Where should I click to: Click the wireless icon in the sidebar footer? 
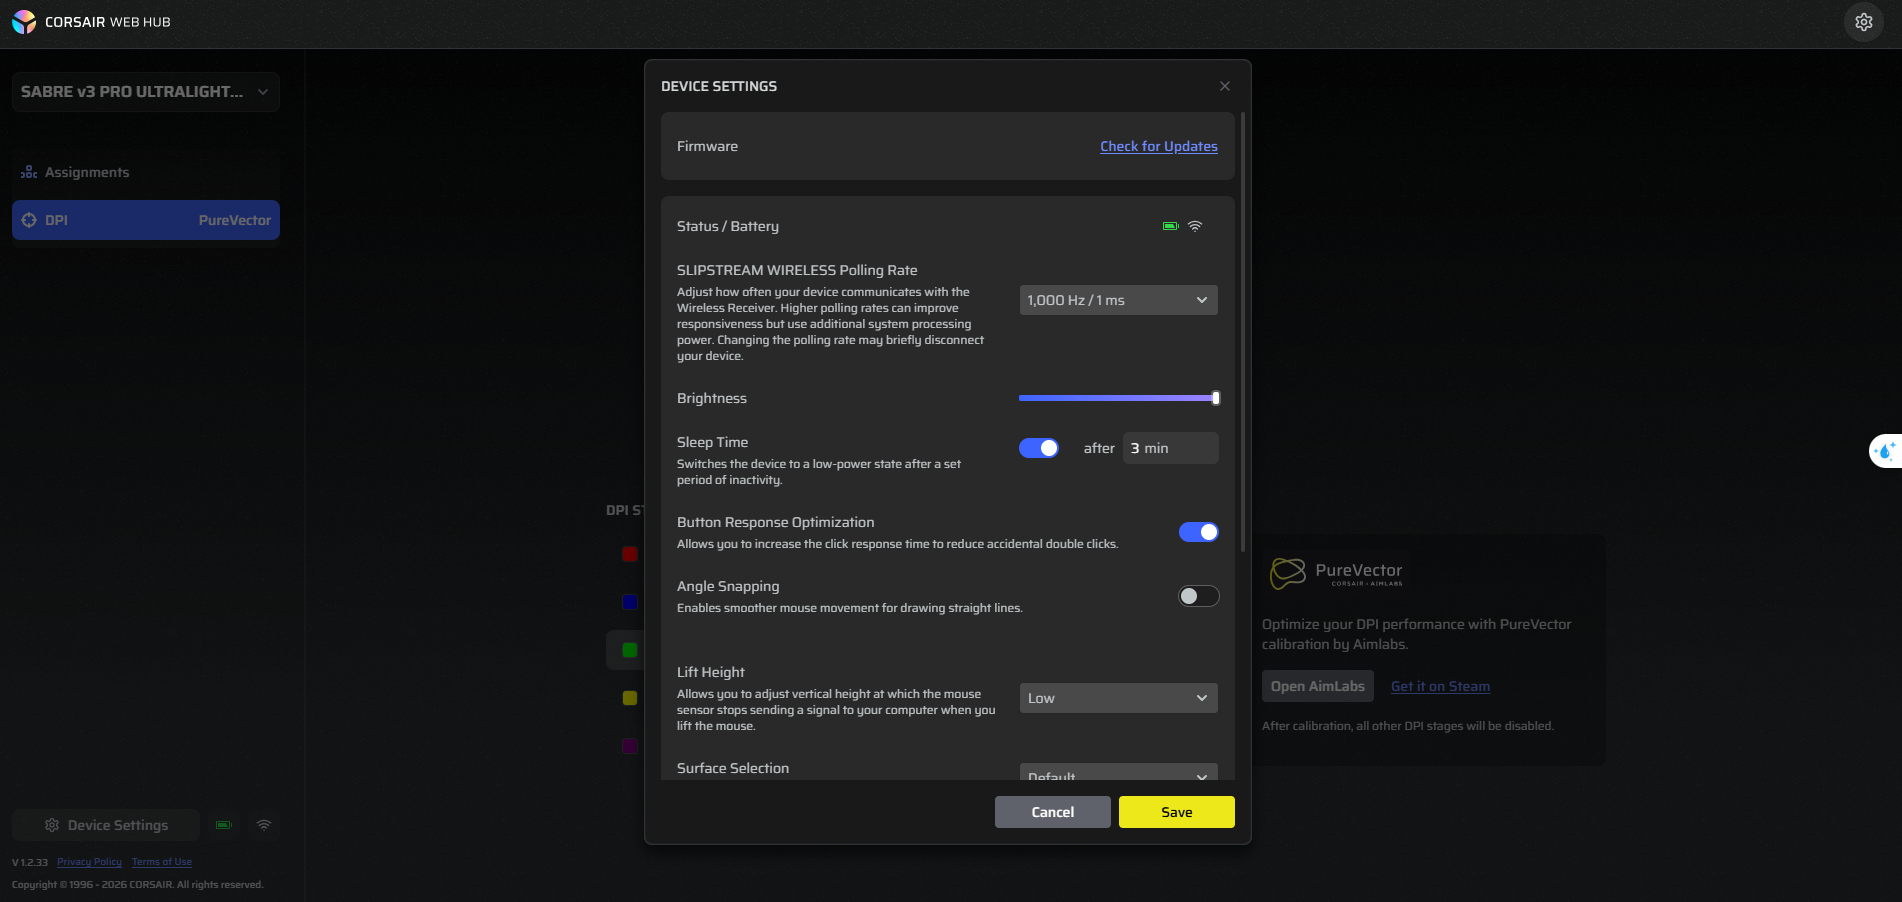pyautogui.click(x=264, y=825)
